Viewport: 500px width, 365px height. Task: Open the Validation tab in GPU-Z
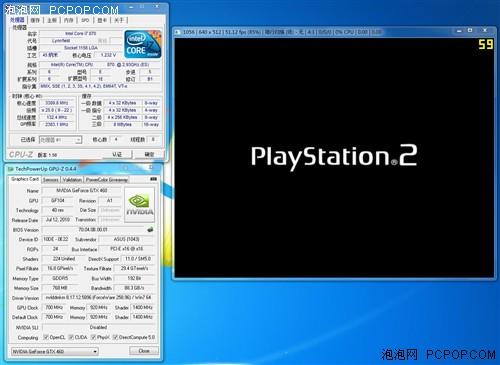pos(72,180)
